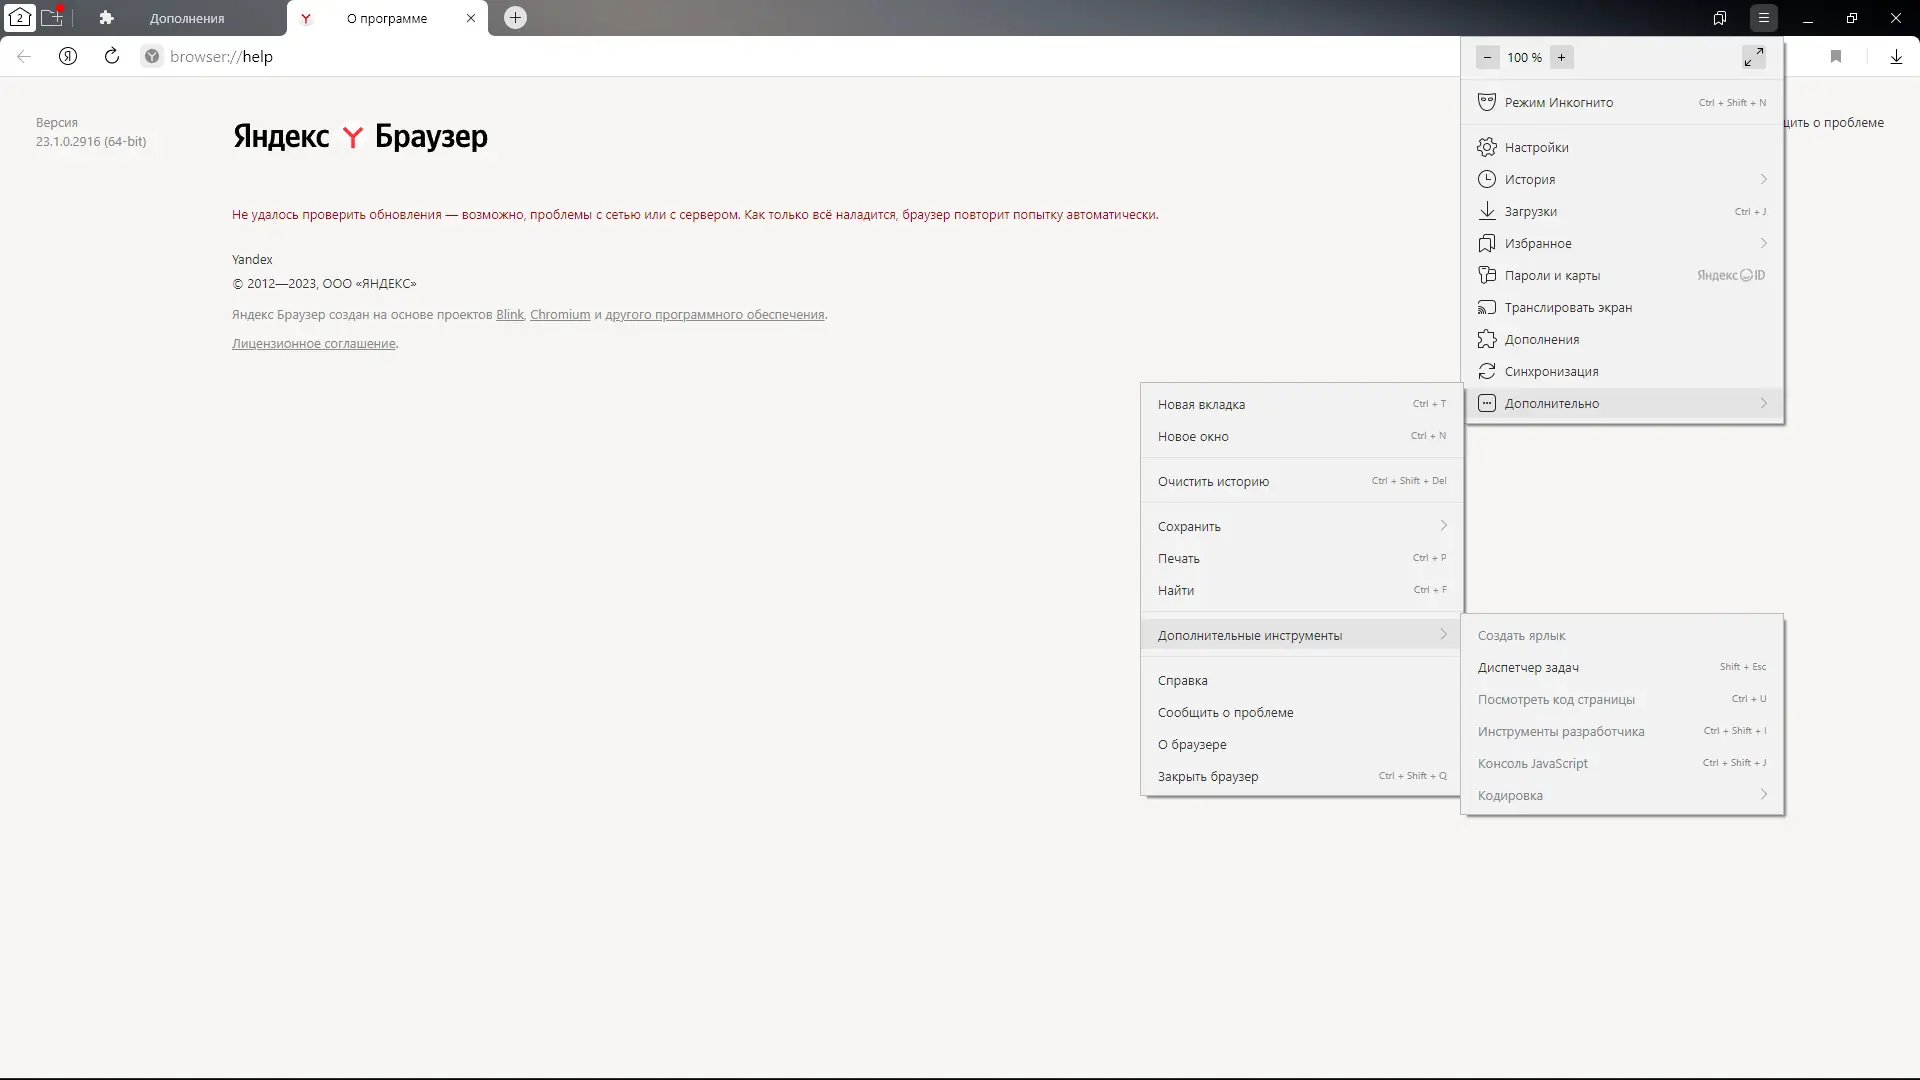
Task: Switch to the Дополнения tab
Action: 186,18
